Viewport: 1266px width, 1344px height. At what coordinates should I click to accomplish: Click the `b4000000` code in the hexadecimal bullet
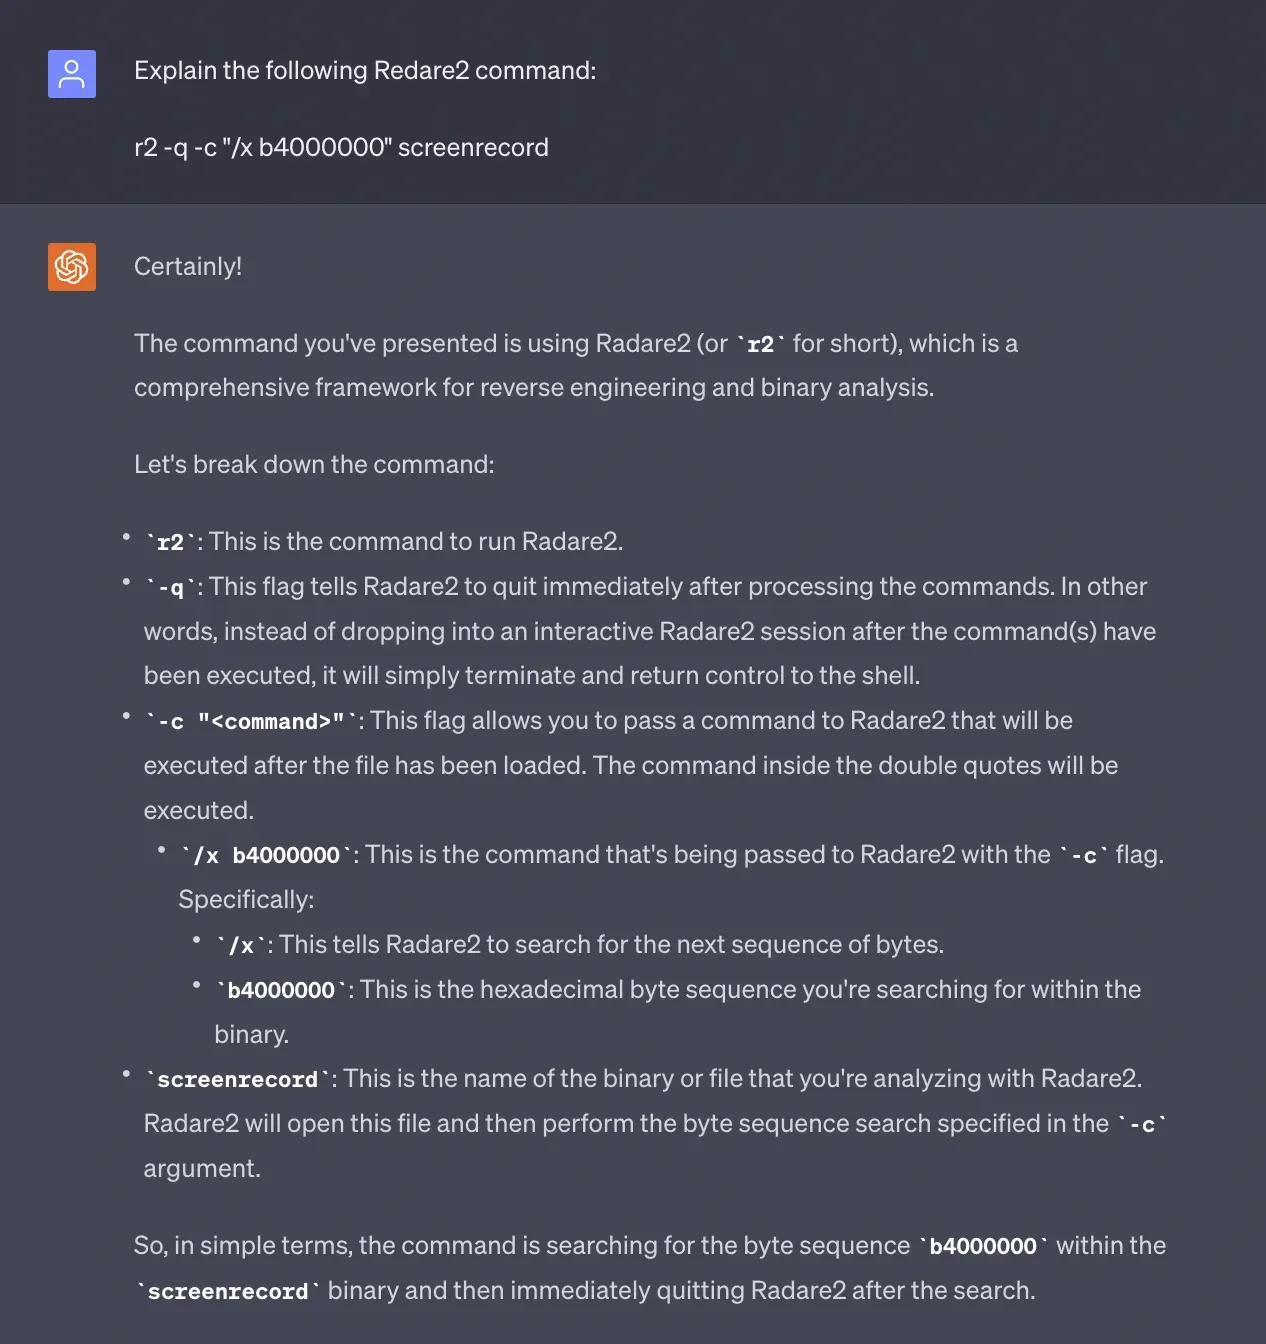click(x=281, y=991)
